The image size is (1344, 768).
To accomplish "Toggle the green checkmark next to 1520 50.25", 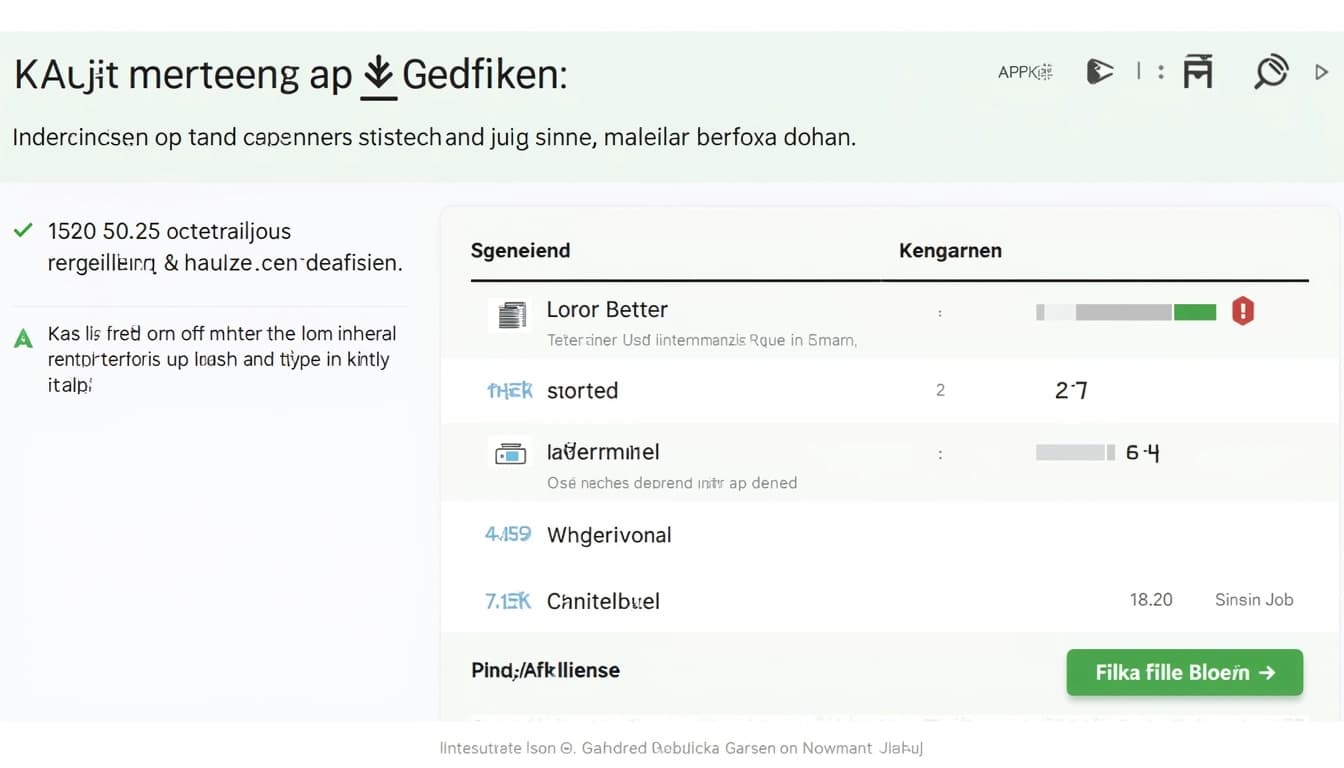I will pyautogui.click(x=22, y=231).
